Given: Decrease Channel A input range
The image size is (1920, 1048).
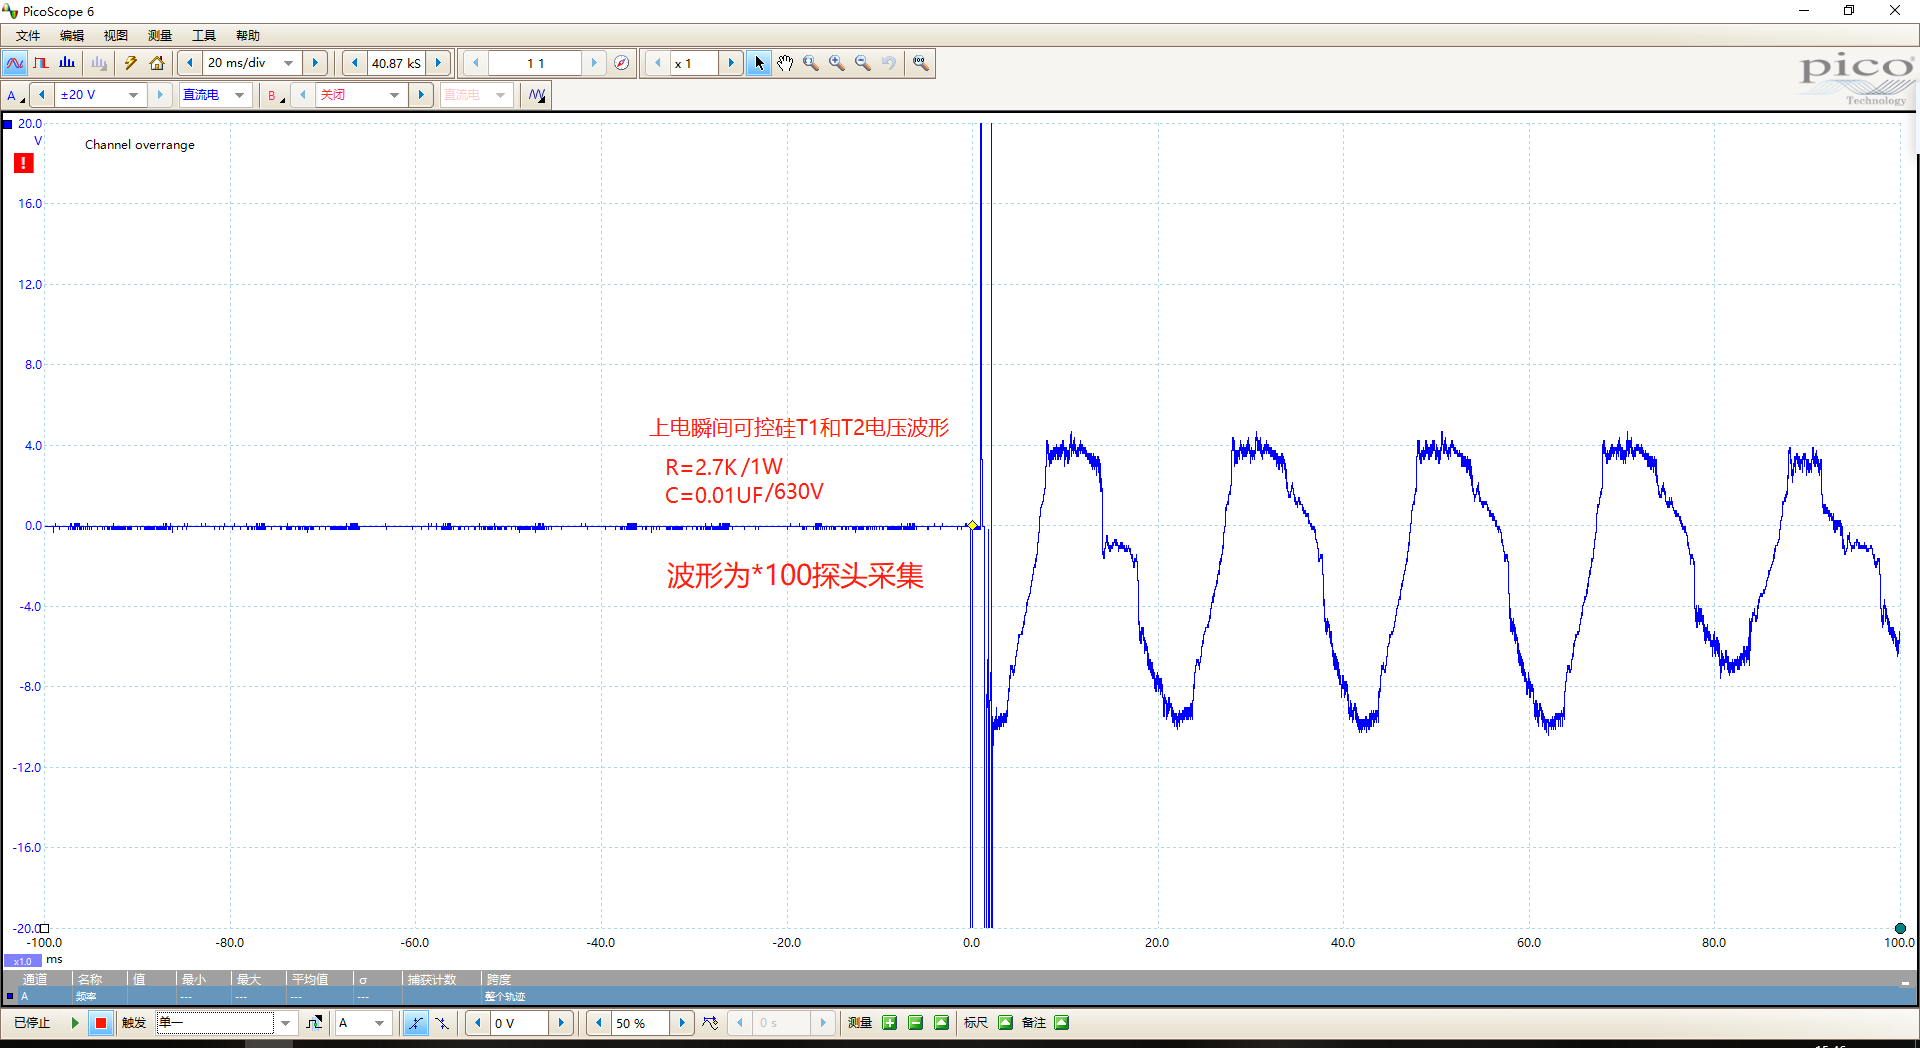Looking at the screenshot, I should [x=42, y=95].
